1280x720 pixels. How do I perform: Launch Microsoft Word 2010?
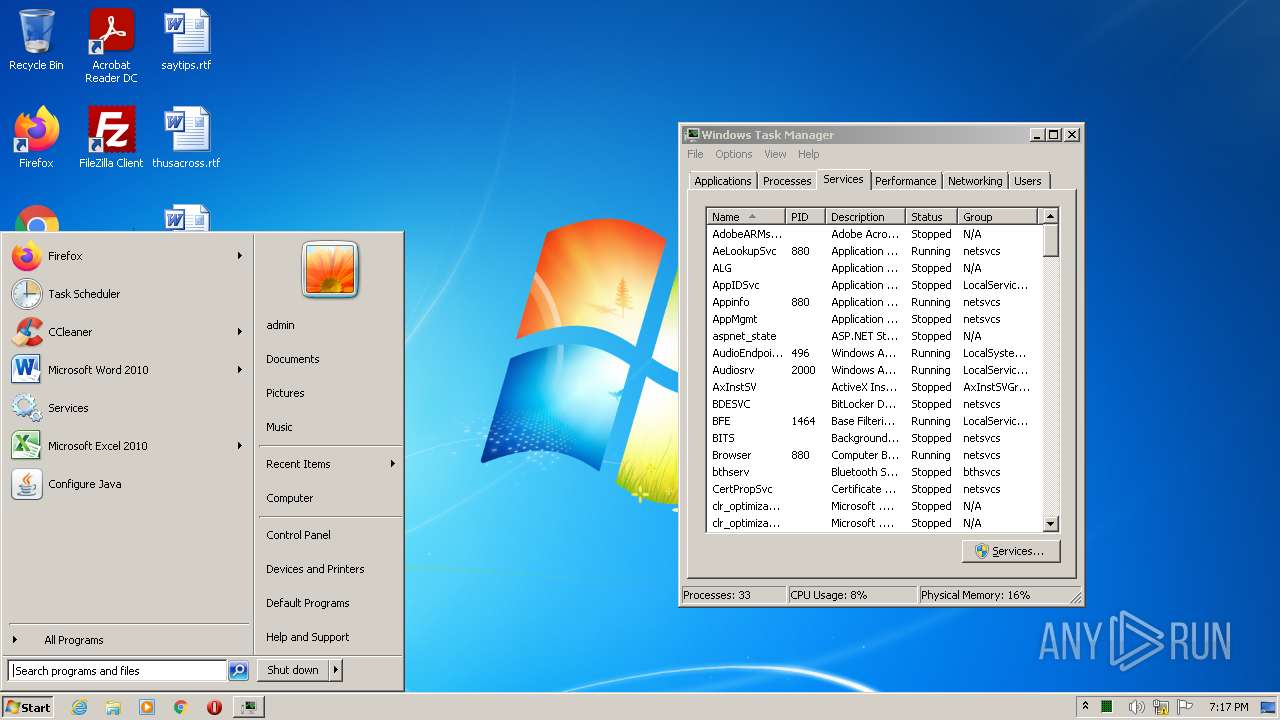click(x=127, y=370)
